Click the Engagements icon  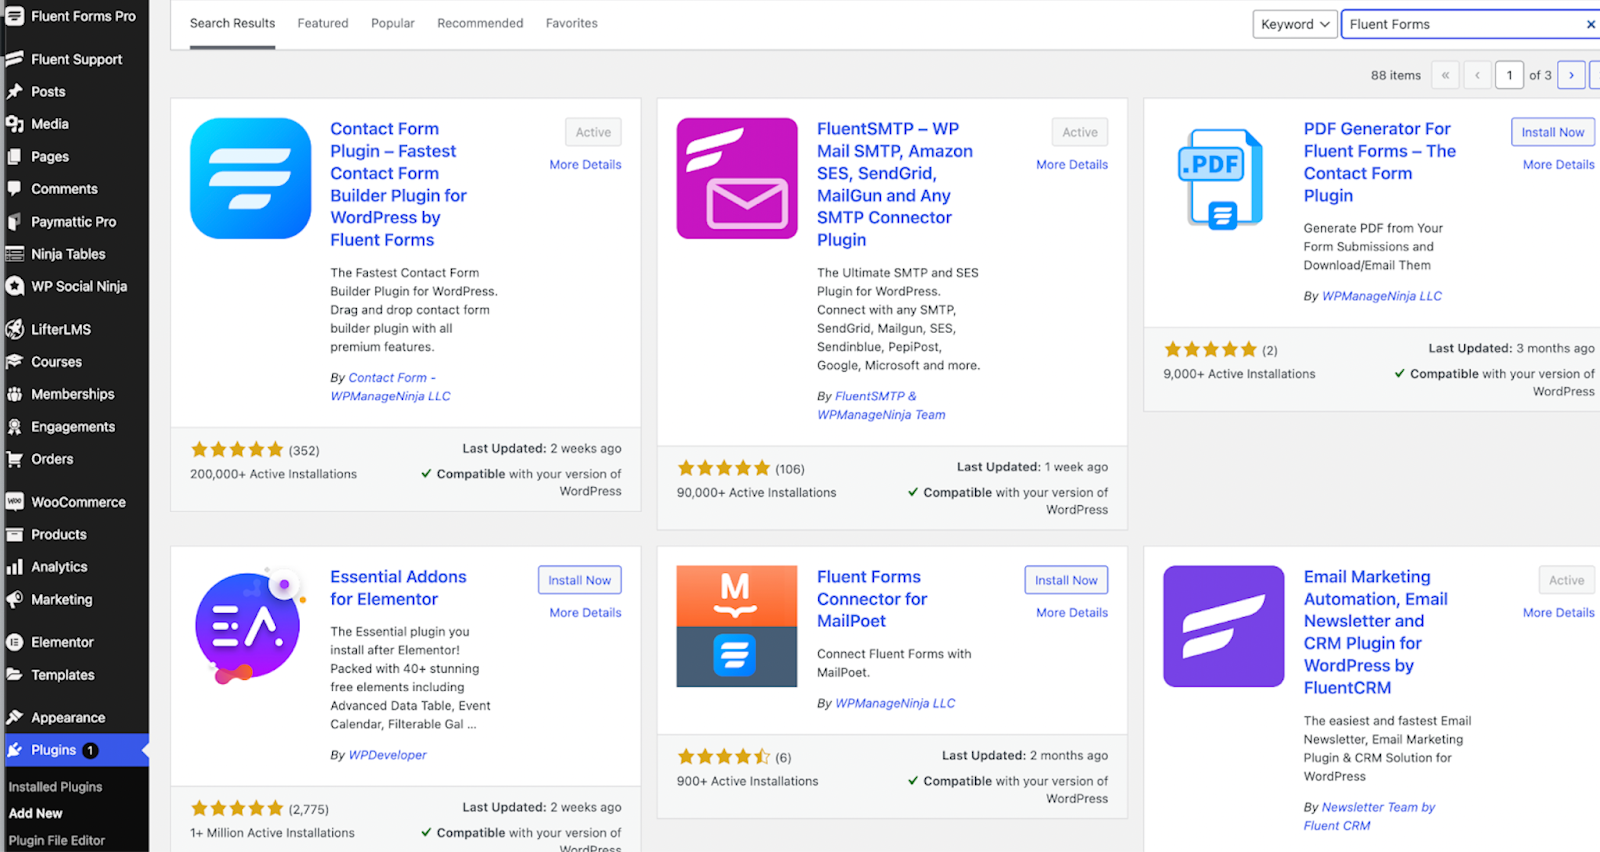[14, 427]
